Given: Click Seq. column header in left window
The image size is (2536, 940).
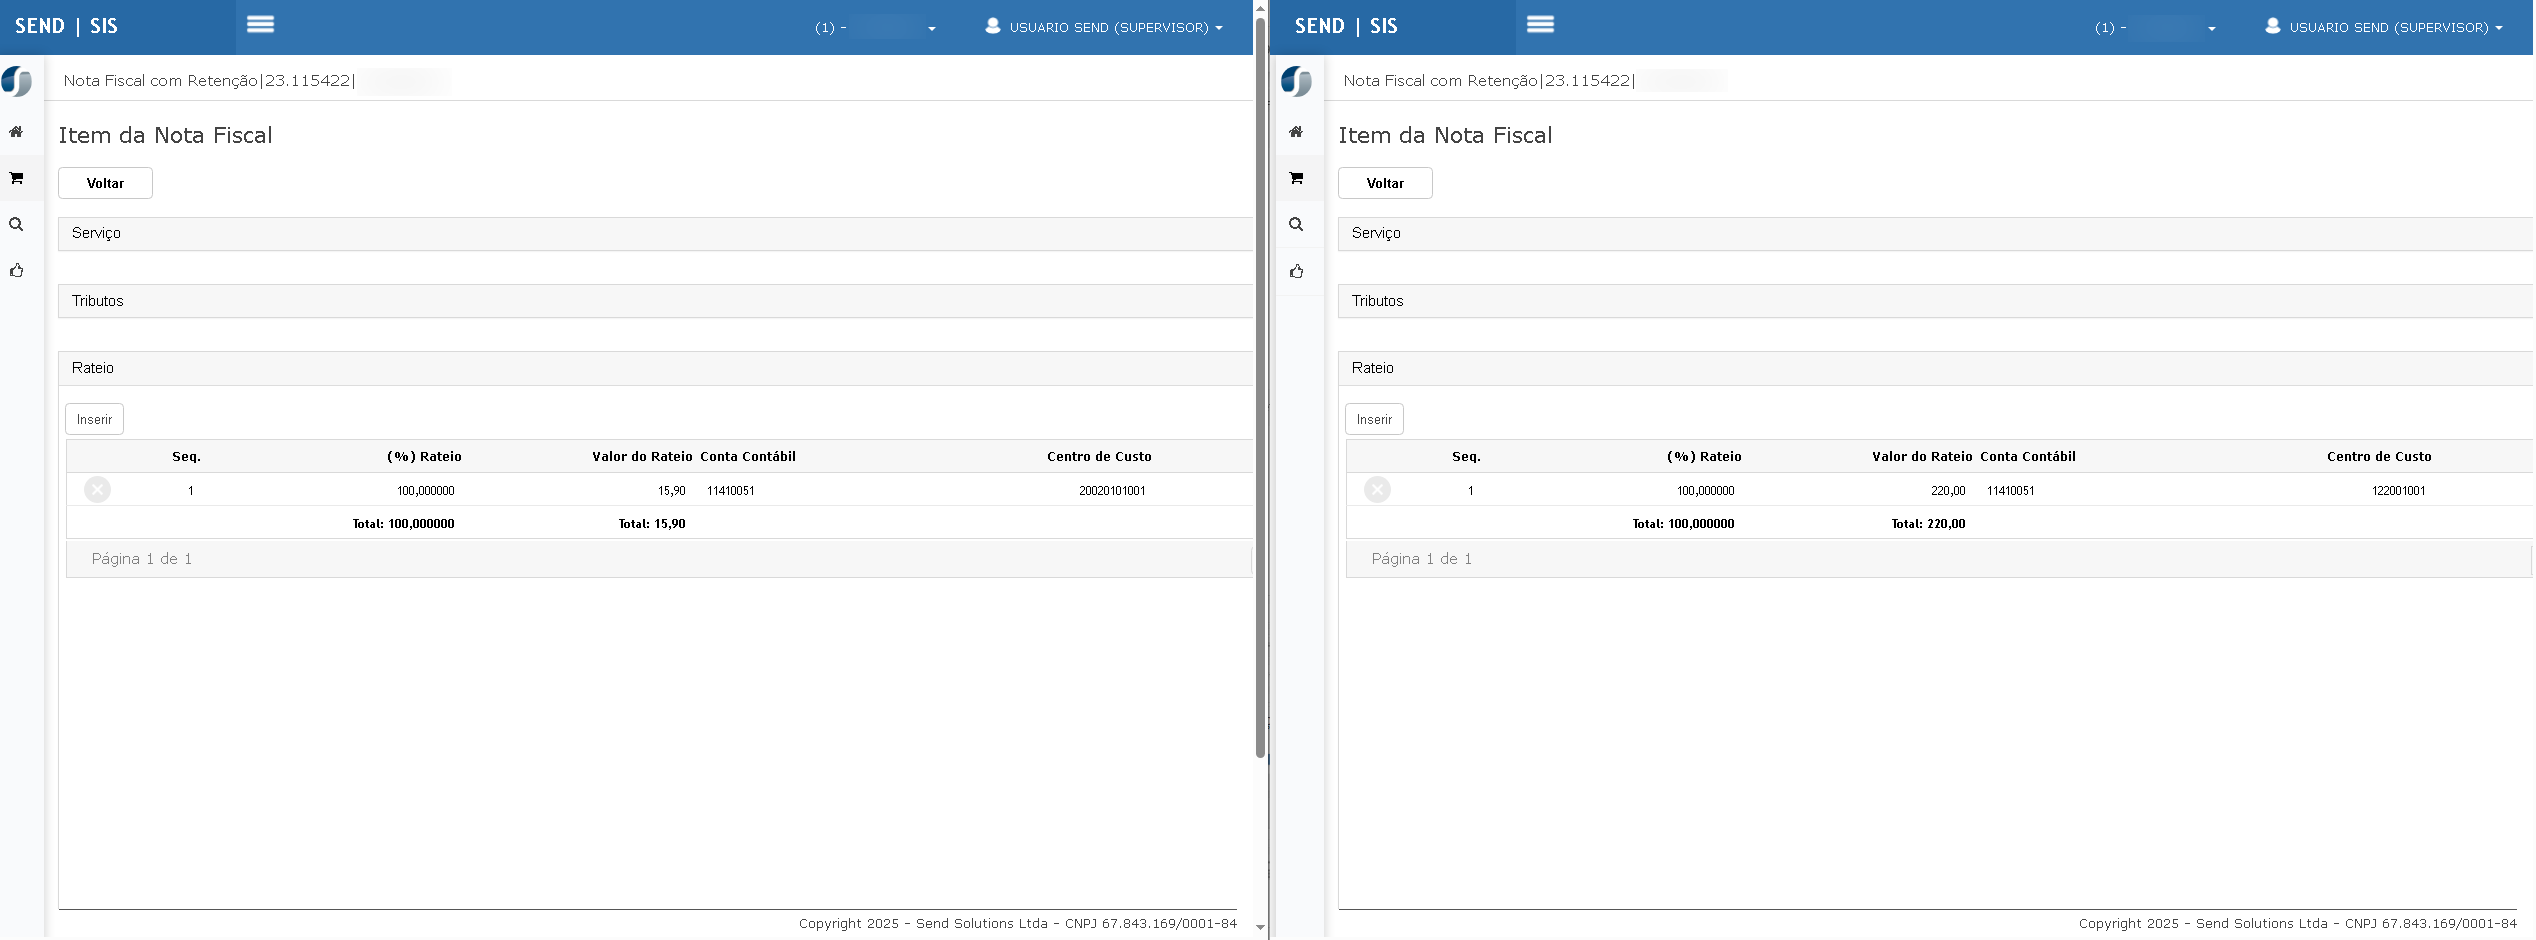Looking at the screenshot, I should tap(186, 456).
